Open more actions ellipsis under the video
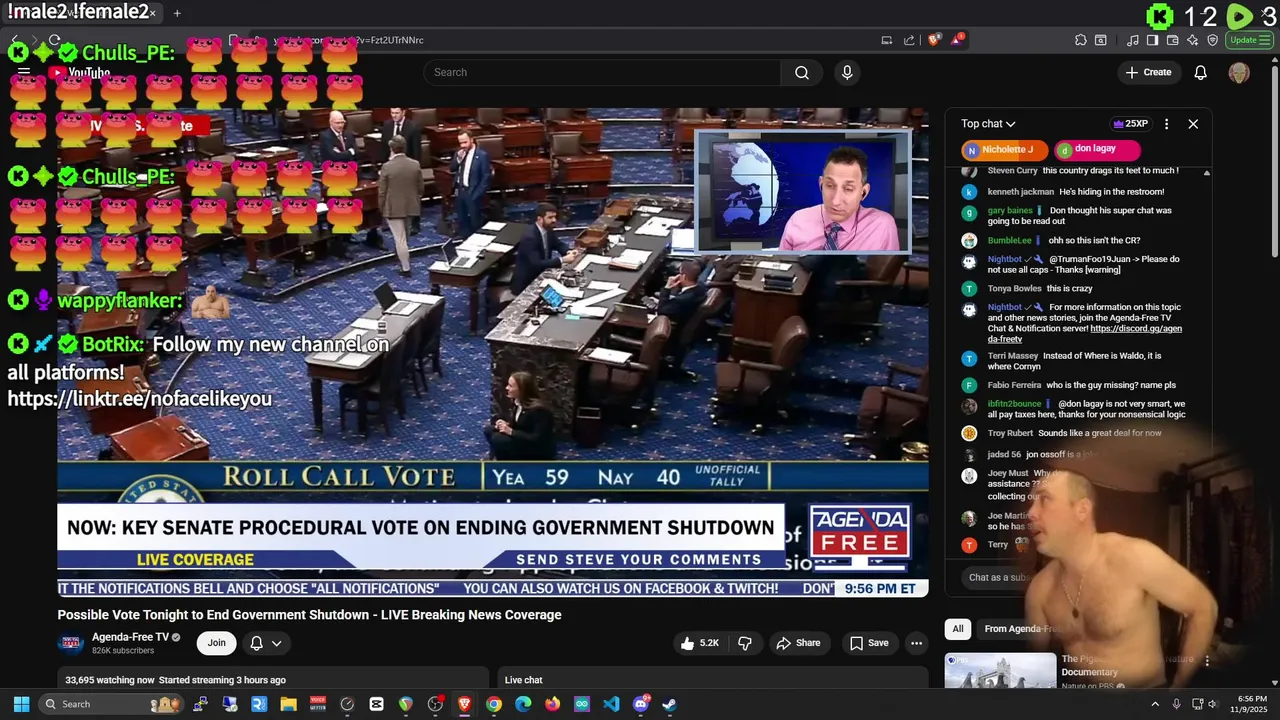The image size is (1280, 720). pyautogui.click(x=916, y=643)
